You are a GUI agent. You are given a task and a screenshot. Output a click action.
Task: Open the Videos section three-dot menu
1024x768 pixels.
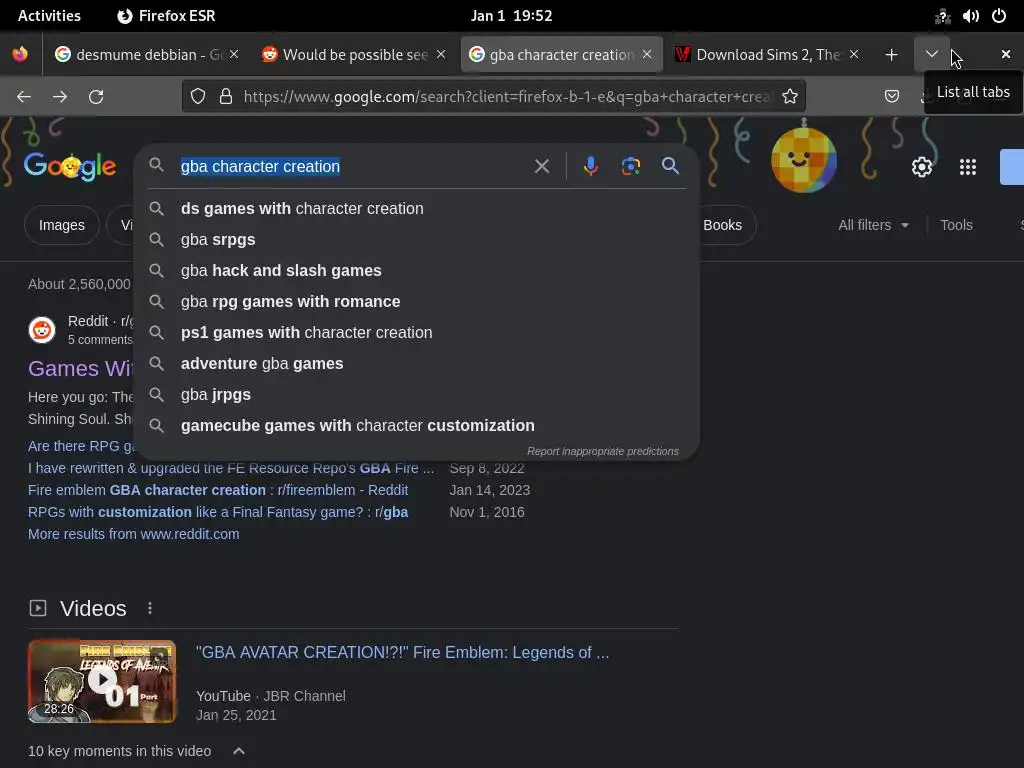pos(150,608)
